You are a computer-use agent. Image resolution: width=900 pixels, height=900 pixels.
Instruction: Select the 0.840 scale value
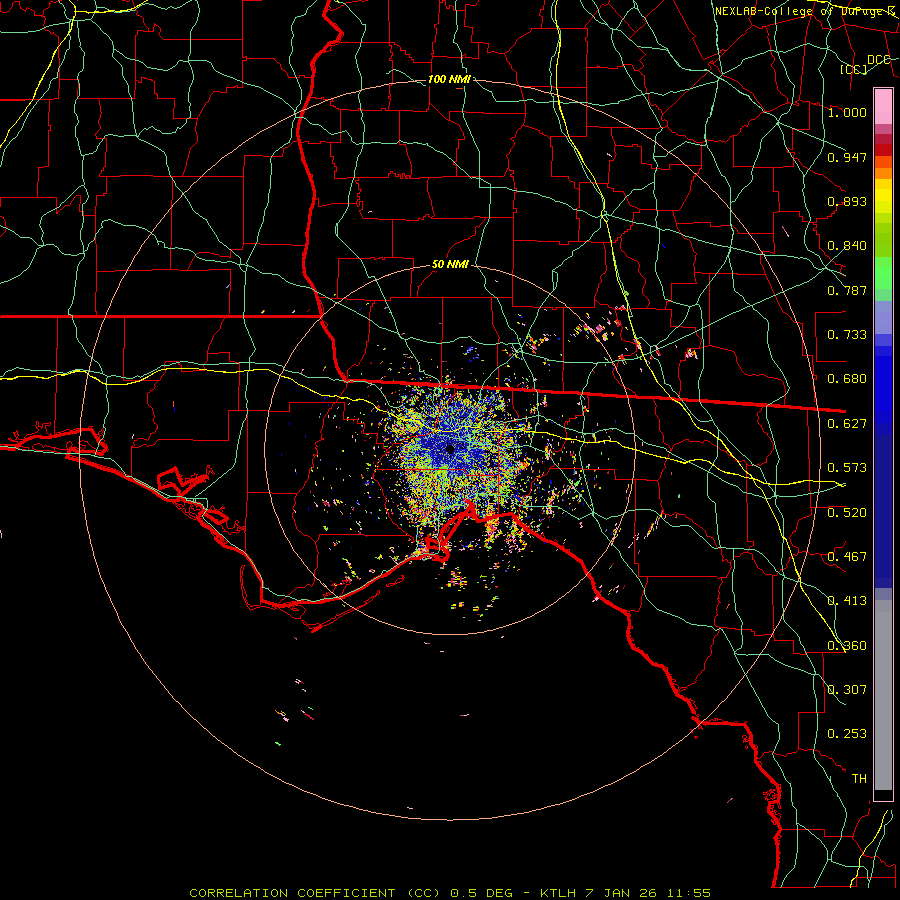(x=847, y=246)
